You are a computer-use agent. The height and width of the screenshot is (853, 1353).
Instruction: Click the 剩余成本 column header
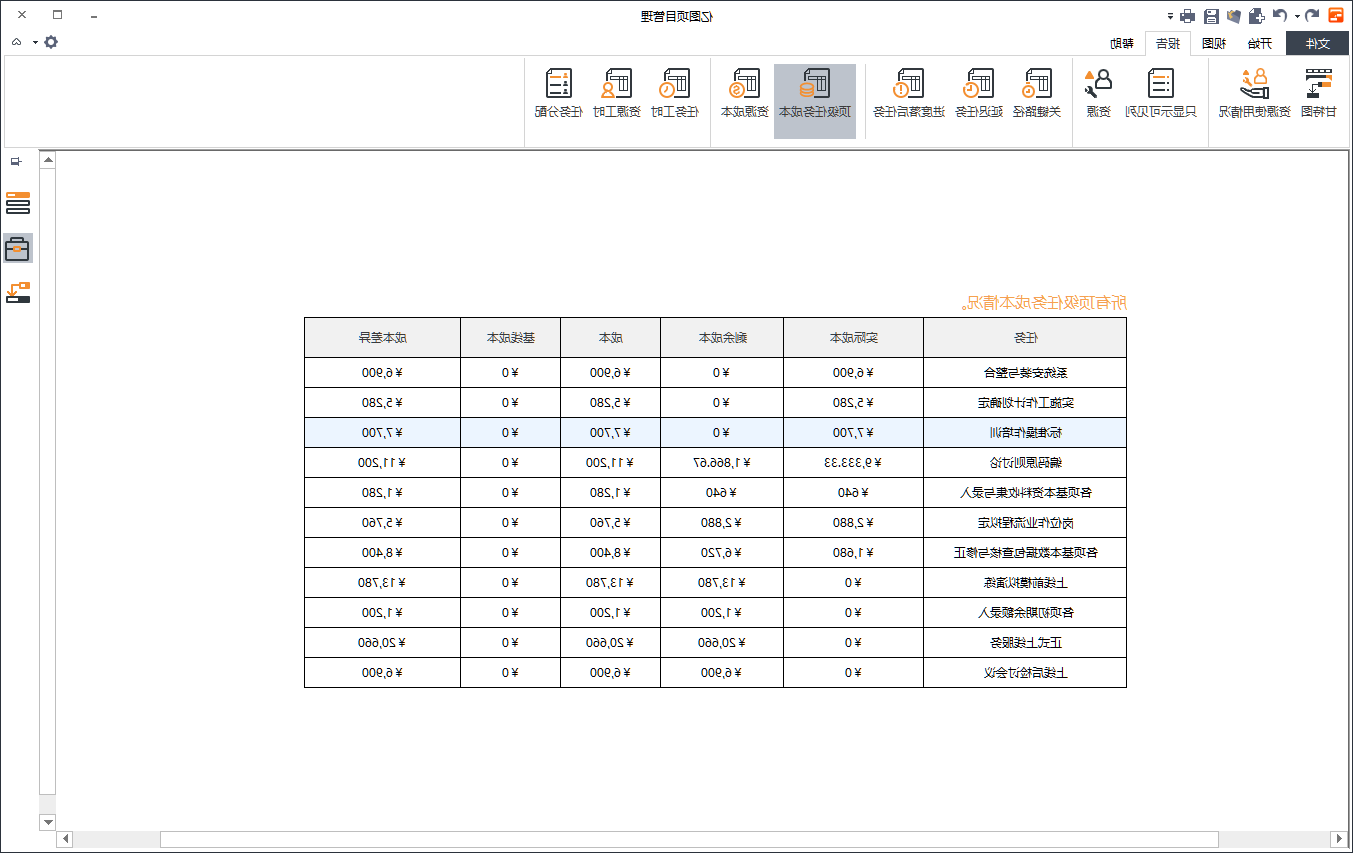tap(722, 337)
